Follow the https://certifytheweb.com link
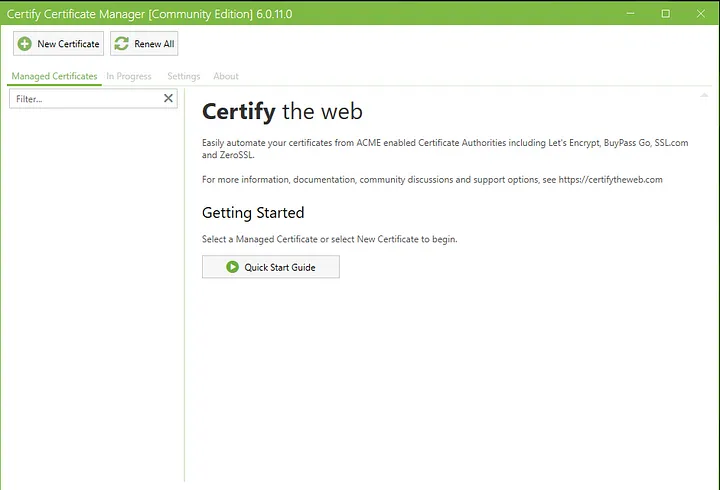The image size is (720, 490). click(x=606, y=180)
